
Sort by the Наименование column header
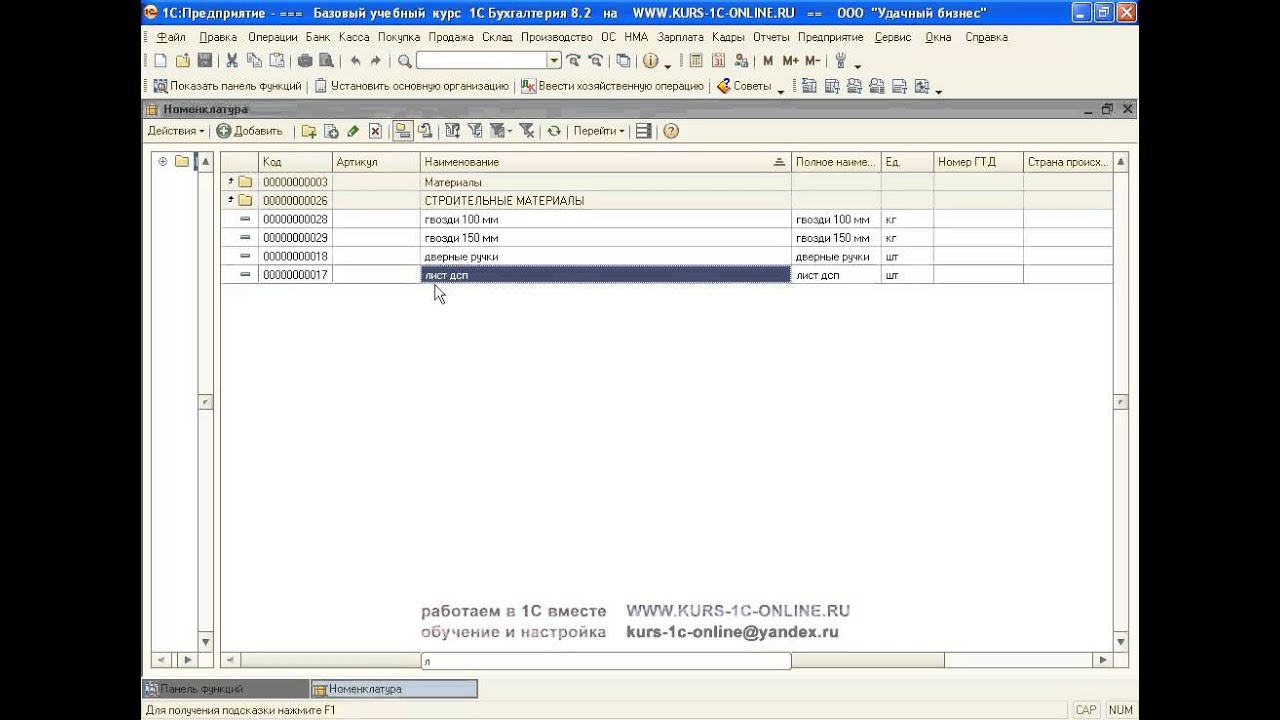[605, 162]
